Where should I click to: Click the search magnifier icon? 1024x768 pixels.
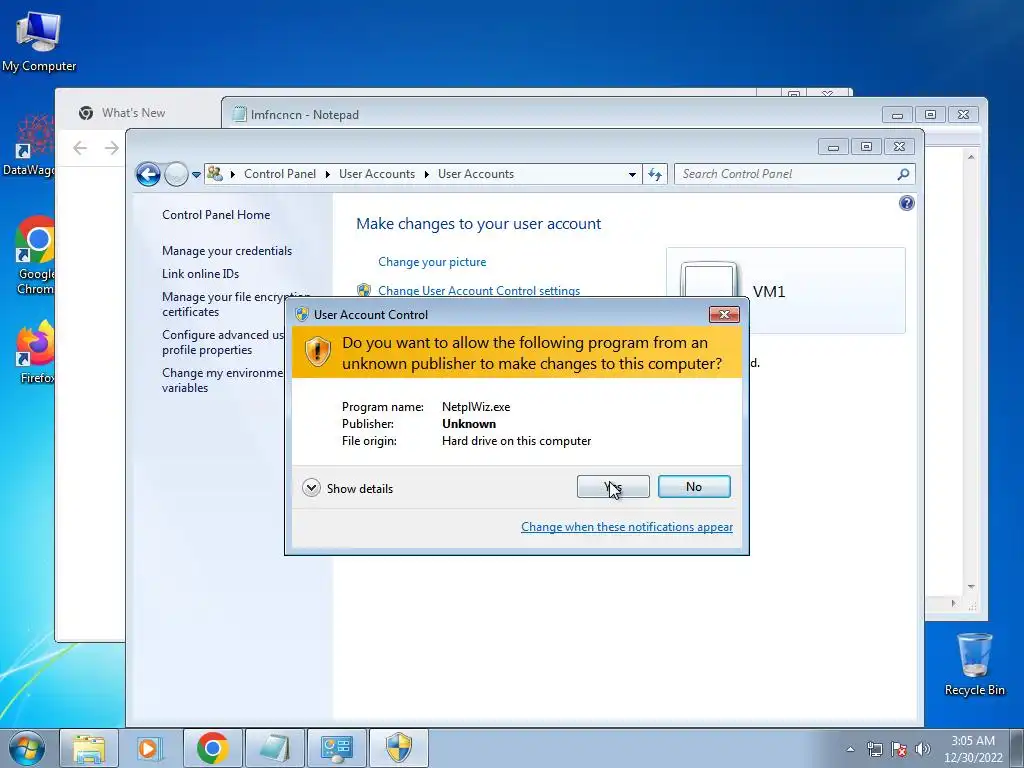coord(903,174)
